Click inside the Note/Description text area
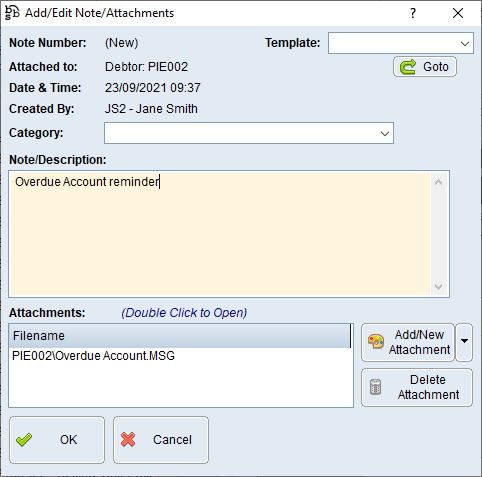Viewport: 482px width, 477px height. pos(220,234)
